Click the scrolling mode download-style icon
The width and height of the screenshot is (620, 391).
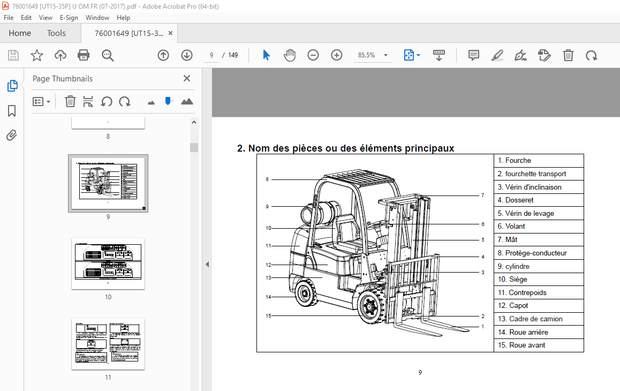[439, 55]
